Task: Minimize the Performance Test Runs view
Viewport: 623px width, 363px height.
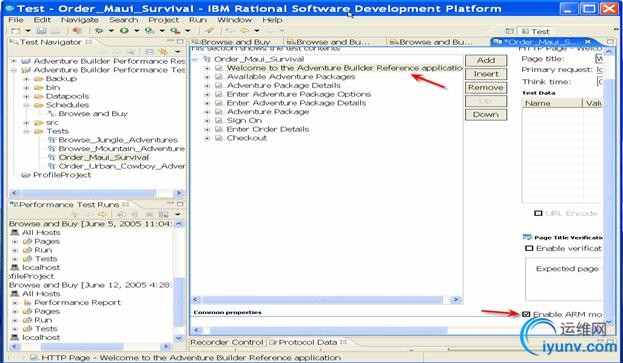Action: click(x=170, y=204)
